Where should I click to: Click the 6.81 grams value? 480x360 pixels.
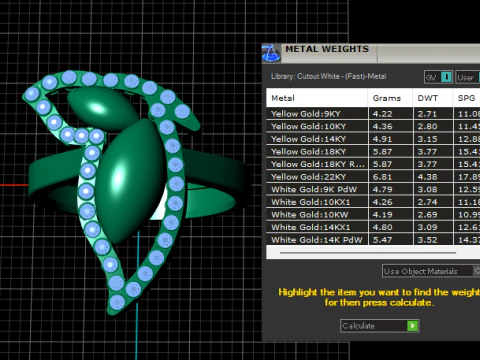(x=382, y=177)
